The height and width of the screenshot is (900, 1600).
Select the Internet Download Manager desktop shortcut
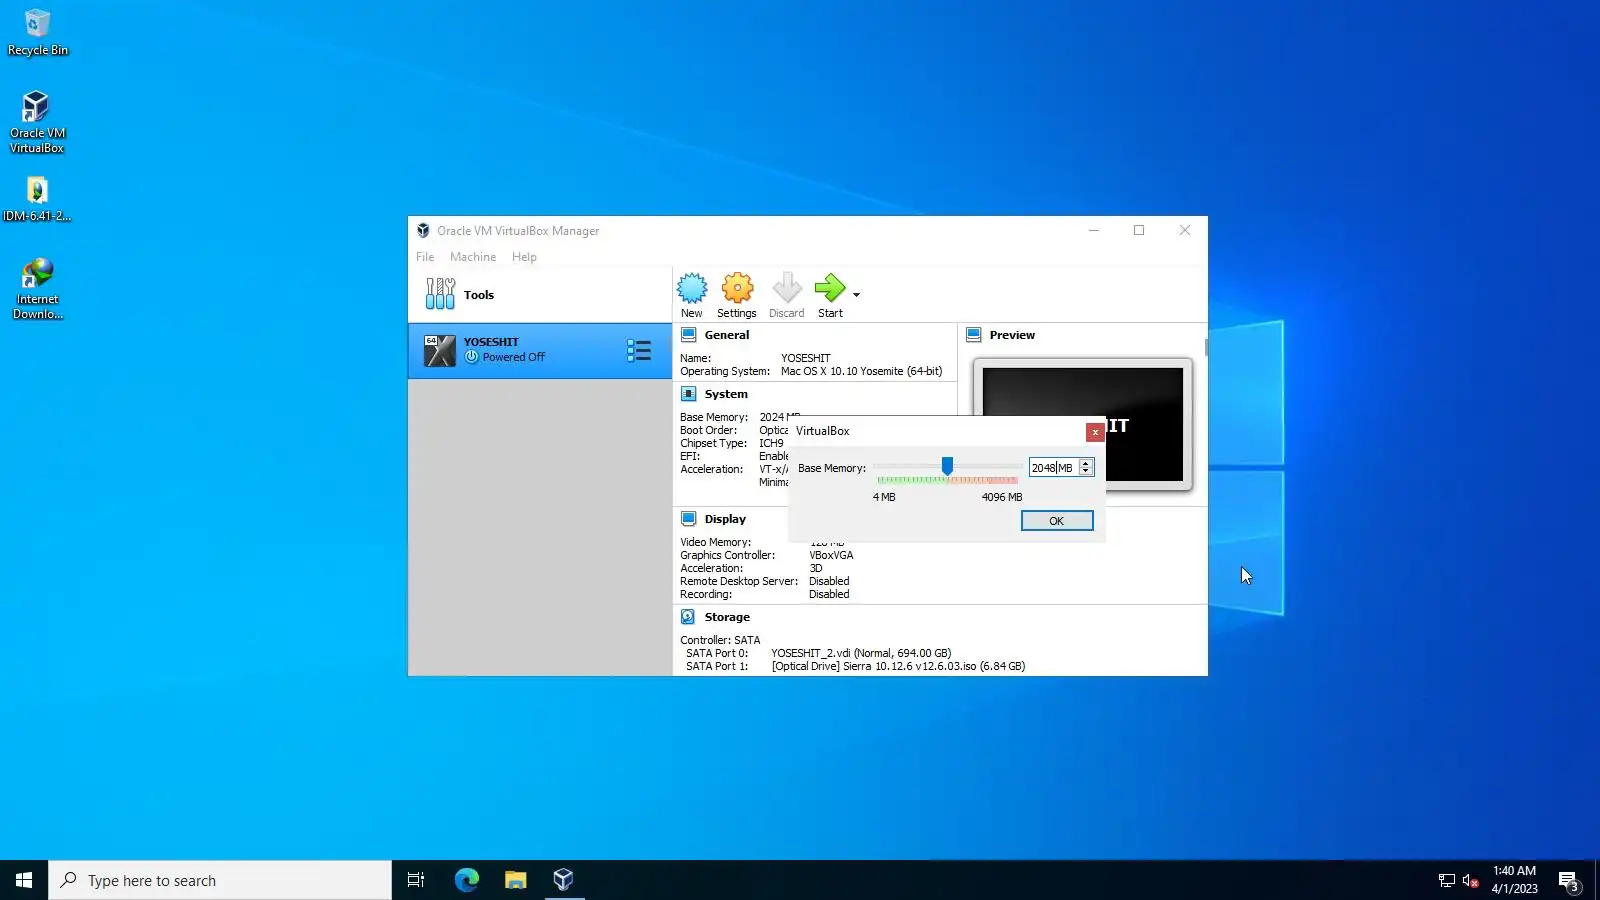37,289
